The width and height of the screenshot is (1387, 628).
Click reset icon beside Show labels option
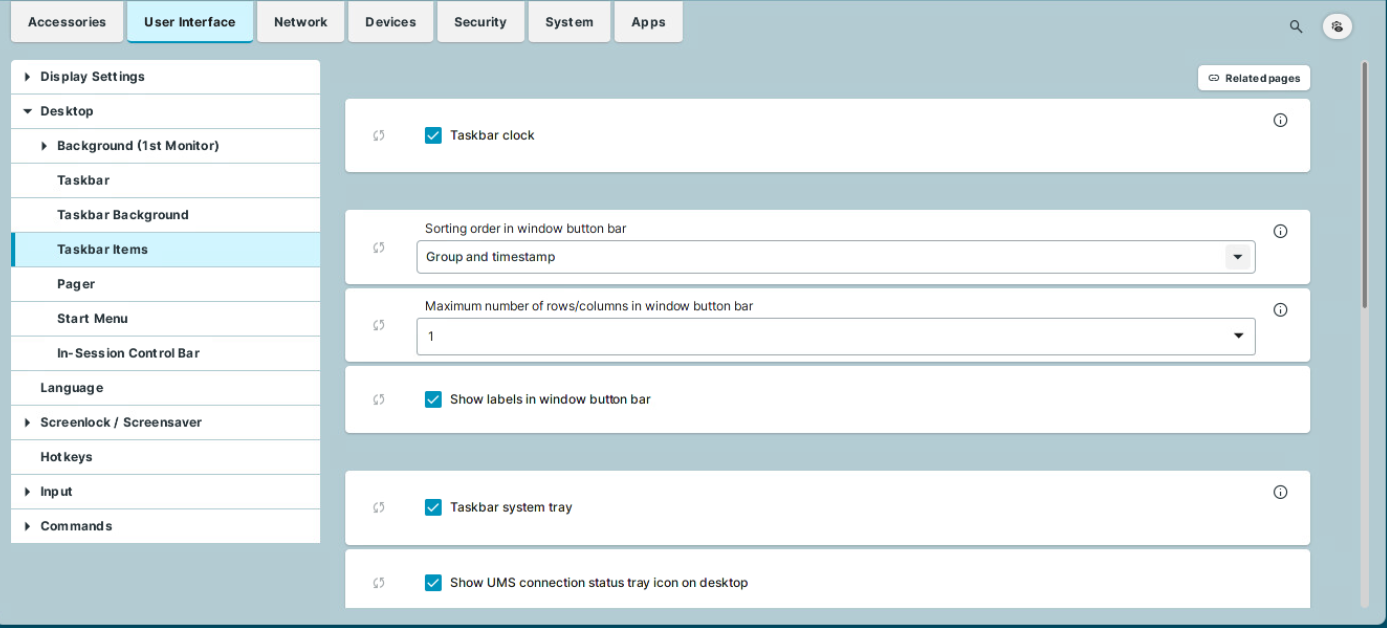click(x=379, y=399)
